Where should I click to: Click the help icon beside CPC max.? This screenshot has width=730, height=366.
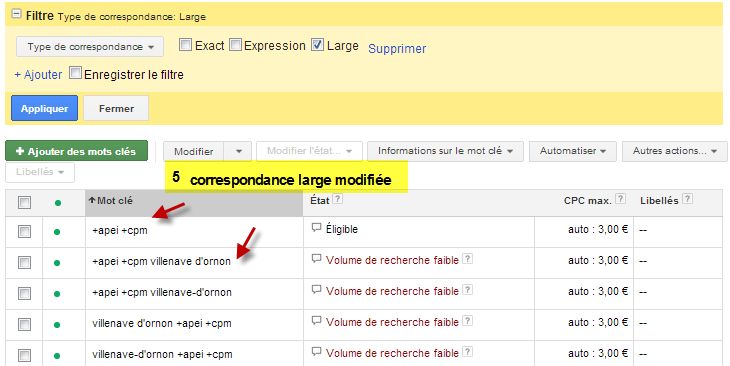click(x=620, y=199)
